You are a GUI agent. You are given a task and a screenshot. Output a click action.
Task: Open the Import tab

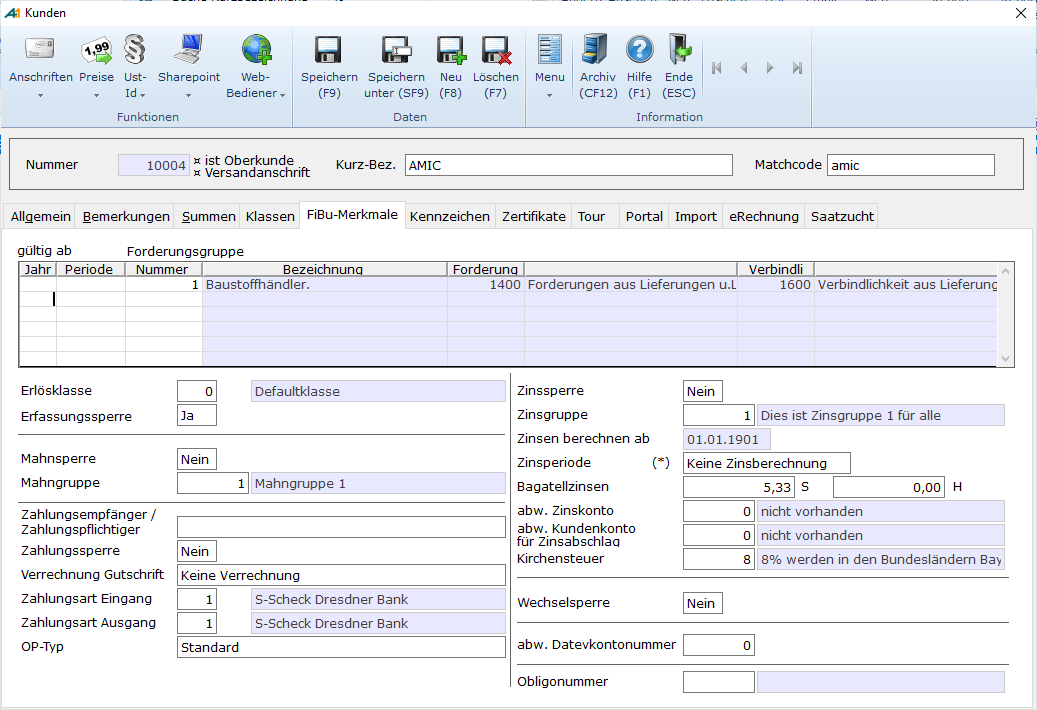coord(696,217)
